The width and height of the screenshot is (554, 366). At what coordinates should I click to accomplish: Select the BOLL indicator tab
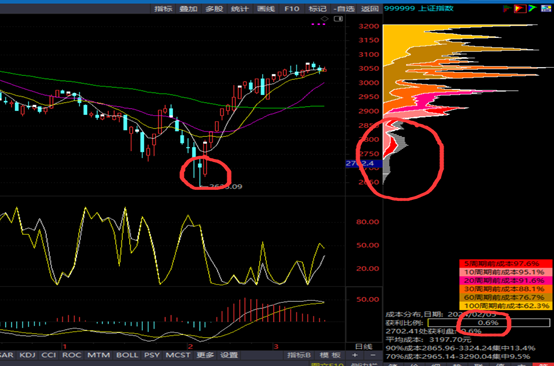coord(127,355)
